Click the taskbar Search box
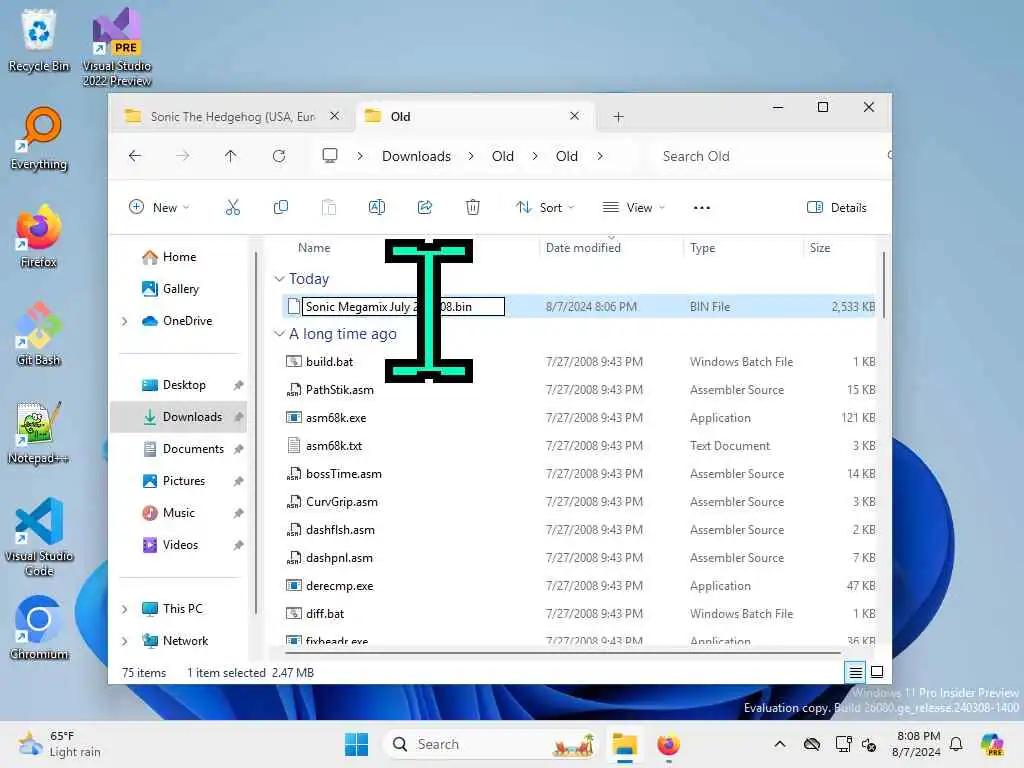The height and width of the screenshot is (768, 1024). point(492,744)
